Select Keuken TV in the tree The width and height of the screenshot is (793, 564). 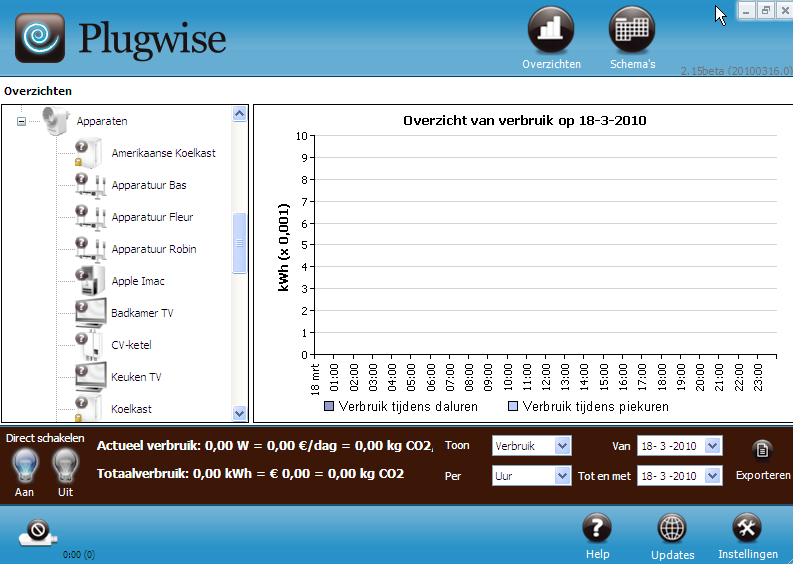pyautogui.click(x=137, y=377)
